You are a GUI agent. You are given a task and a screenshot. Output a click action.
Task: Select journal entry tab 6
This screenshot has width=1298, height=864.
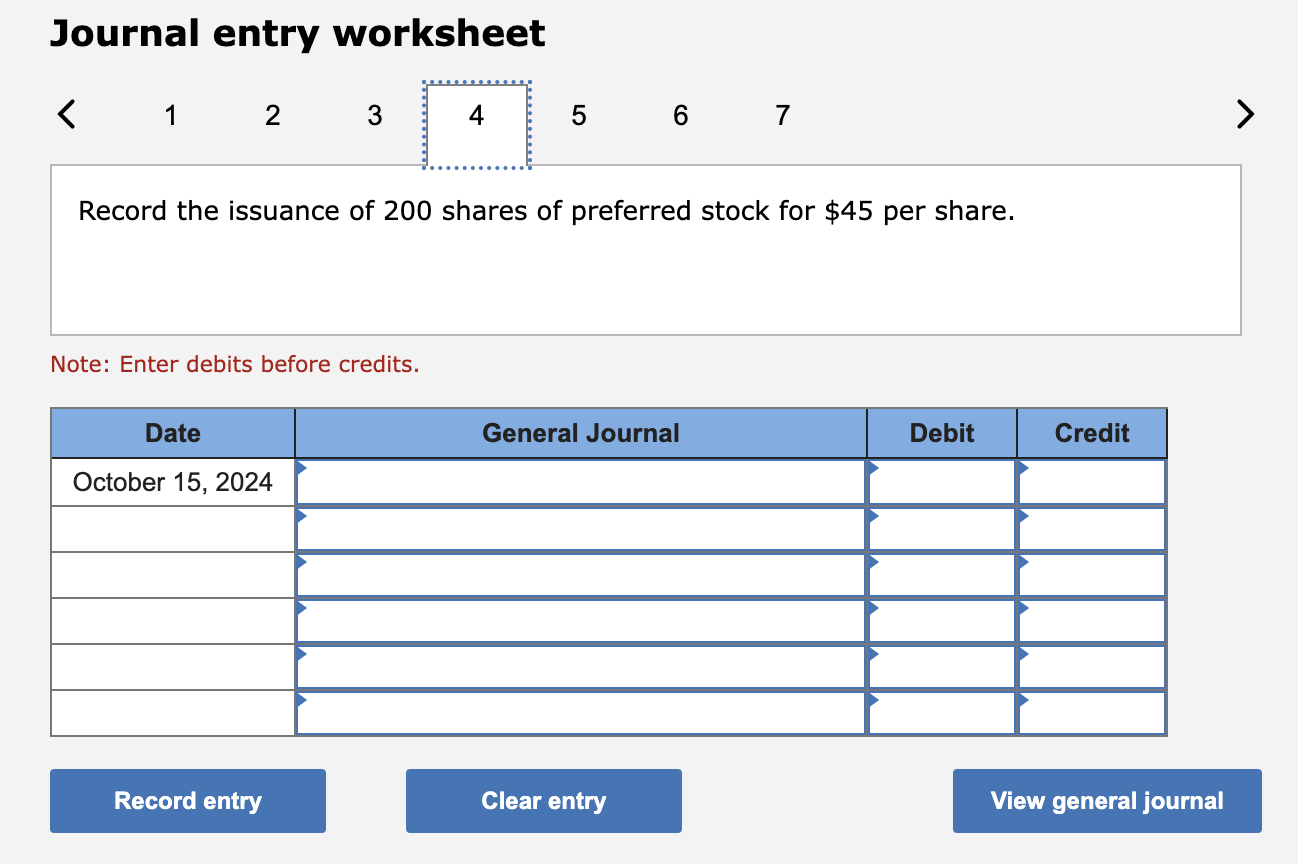tap(680, 115)
